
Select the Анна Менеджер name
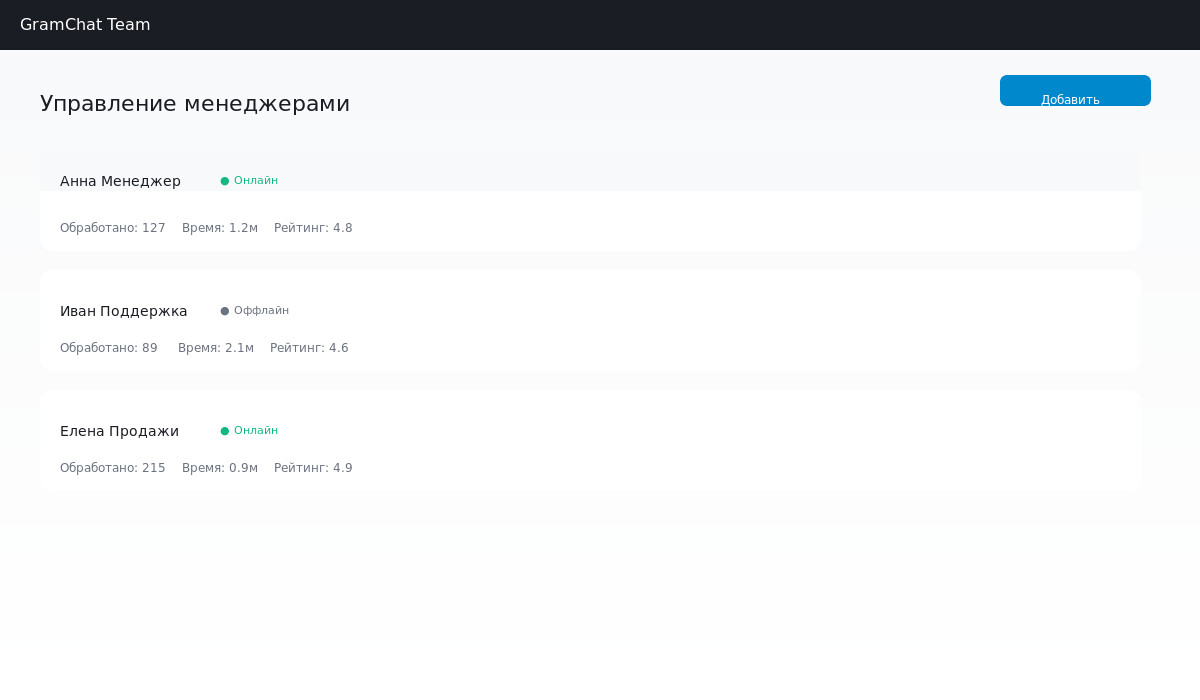coord(120,181)
